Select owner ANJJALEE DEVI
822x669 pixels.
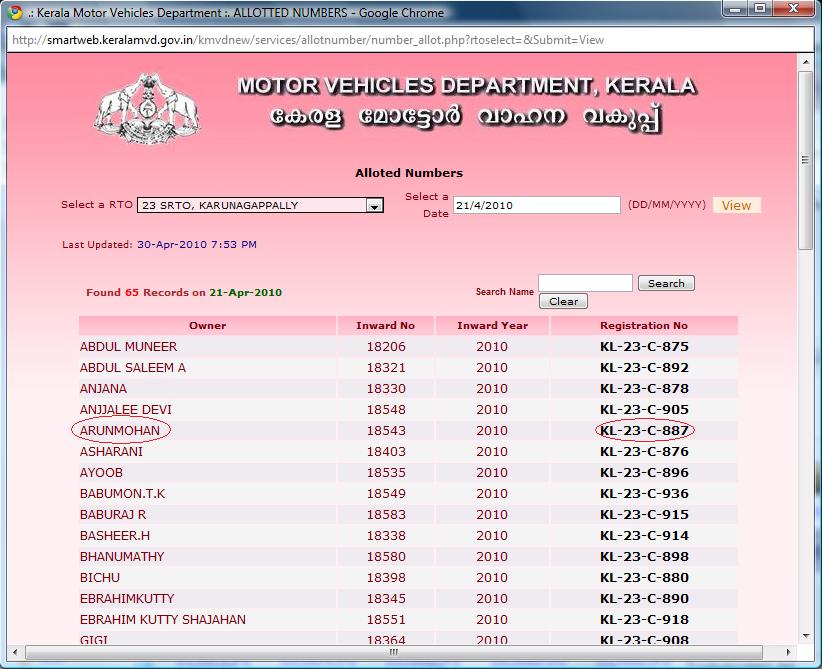coord(126,409)
